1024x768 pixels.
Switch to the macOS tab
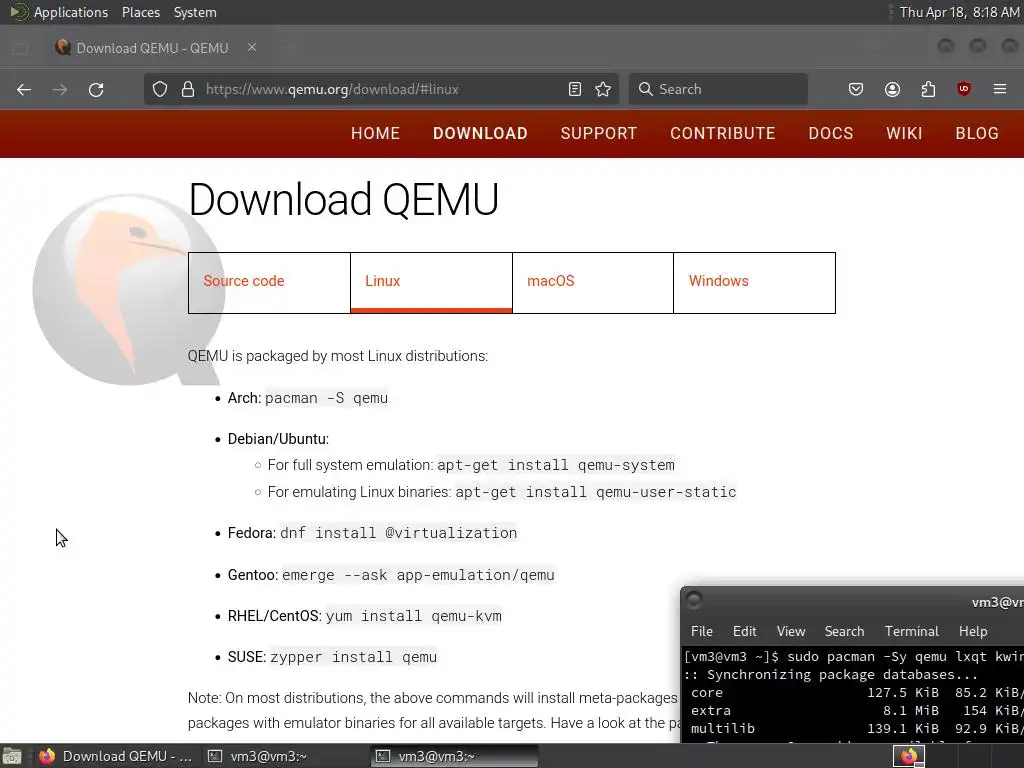(x=593, y=283)
